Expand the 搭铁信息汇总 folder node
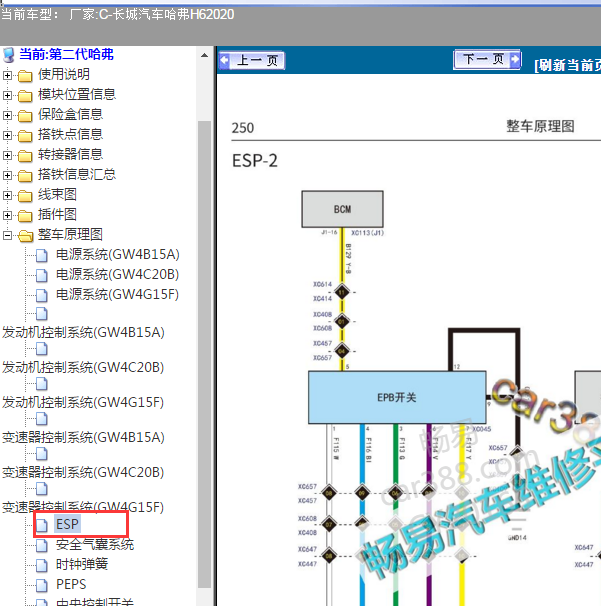The image size is (601, 606). [7, 175]
